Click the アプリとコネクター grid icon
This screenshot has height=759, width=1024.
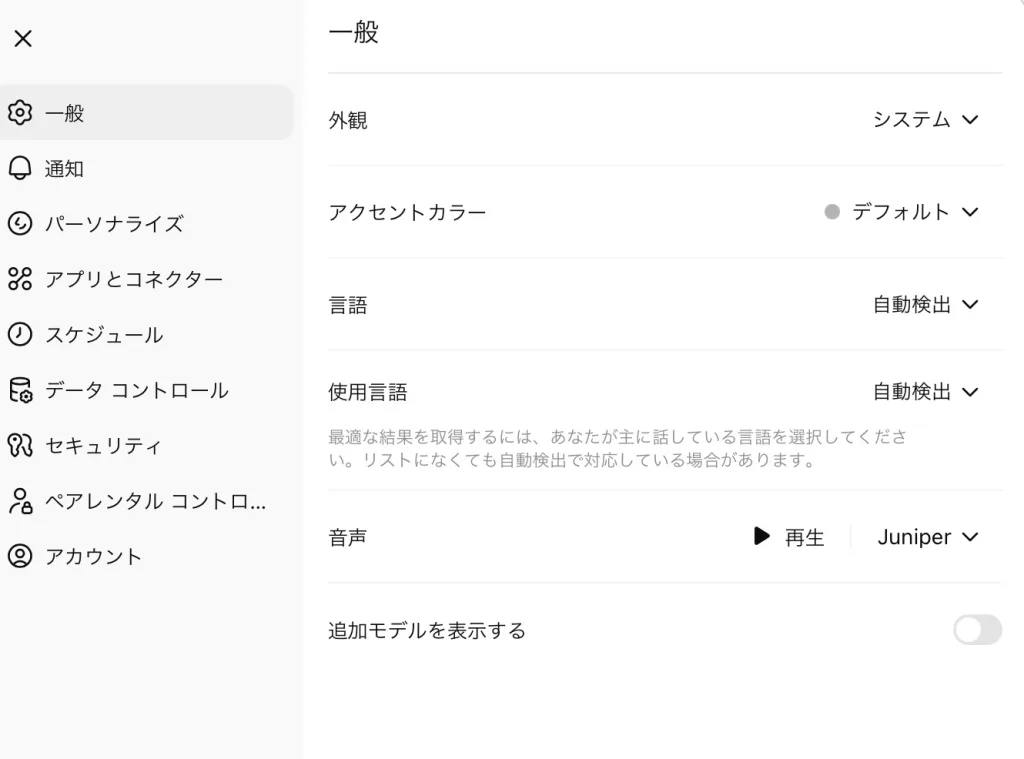tap(20, 279)
